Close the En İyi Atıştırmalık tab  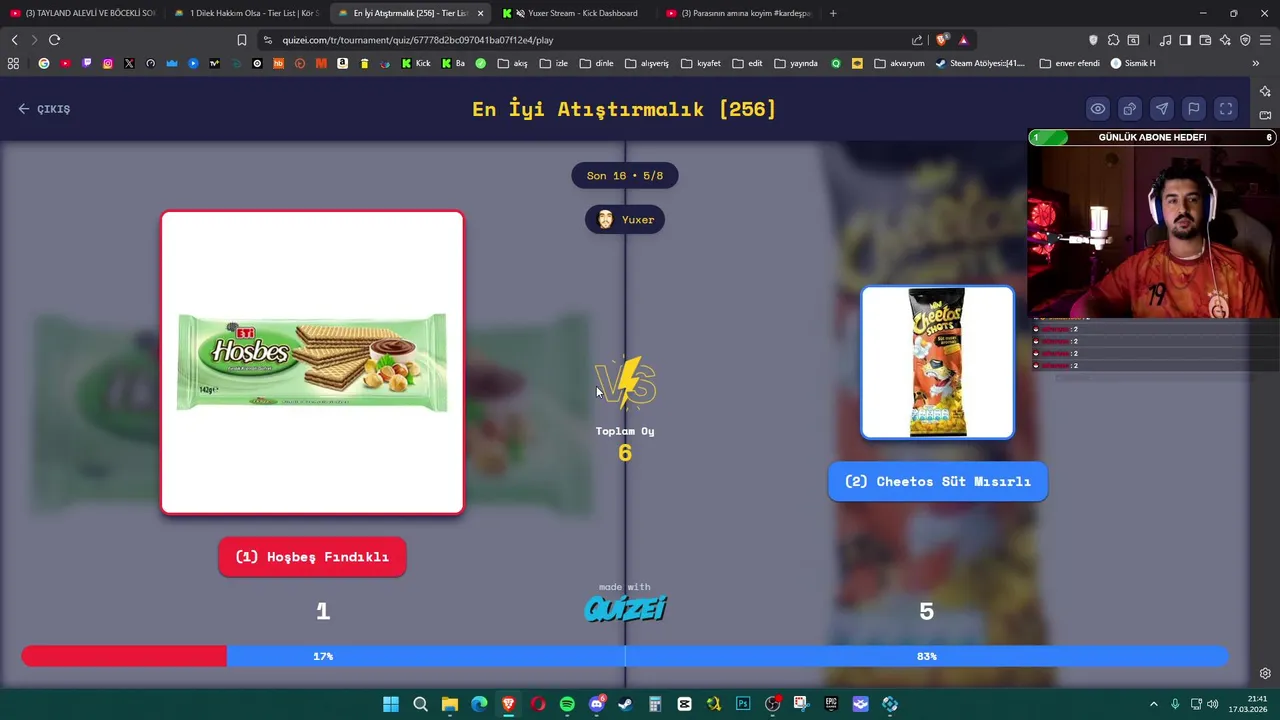point(480,13)
